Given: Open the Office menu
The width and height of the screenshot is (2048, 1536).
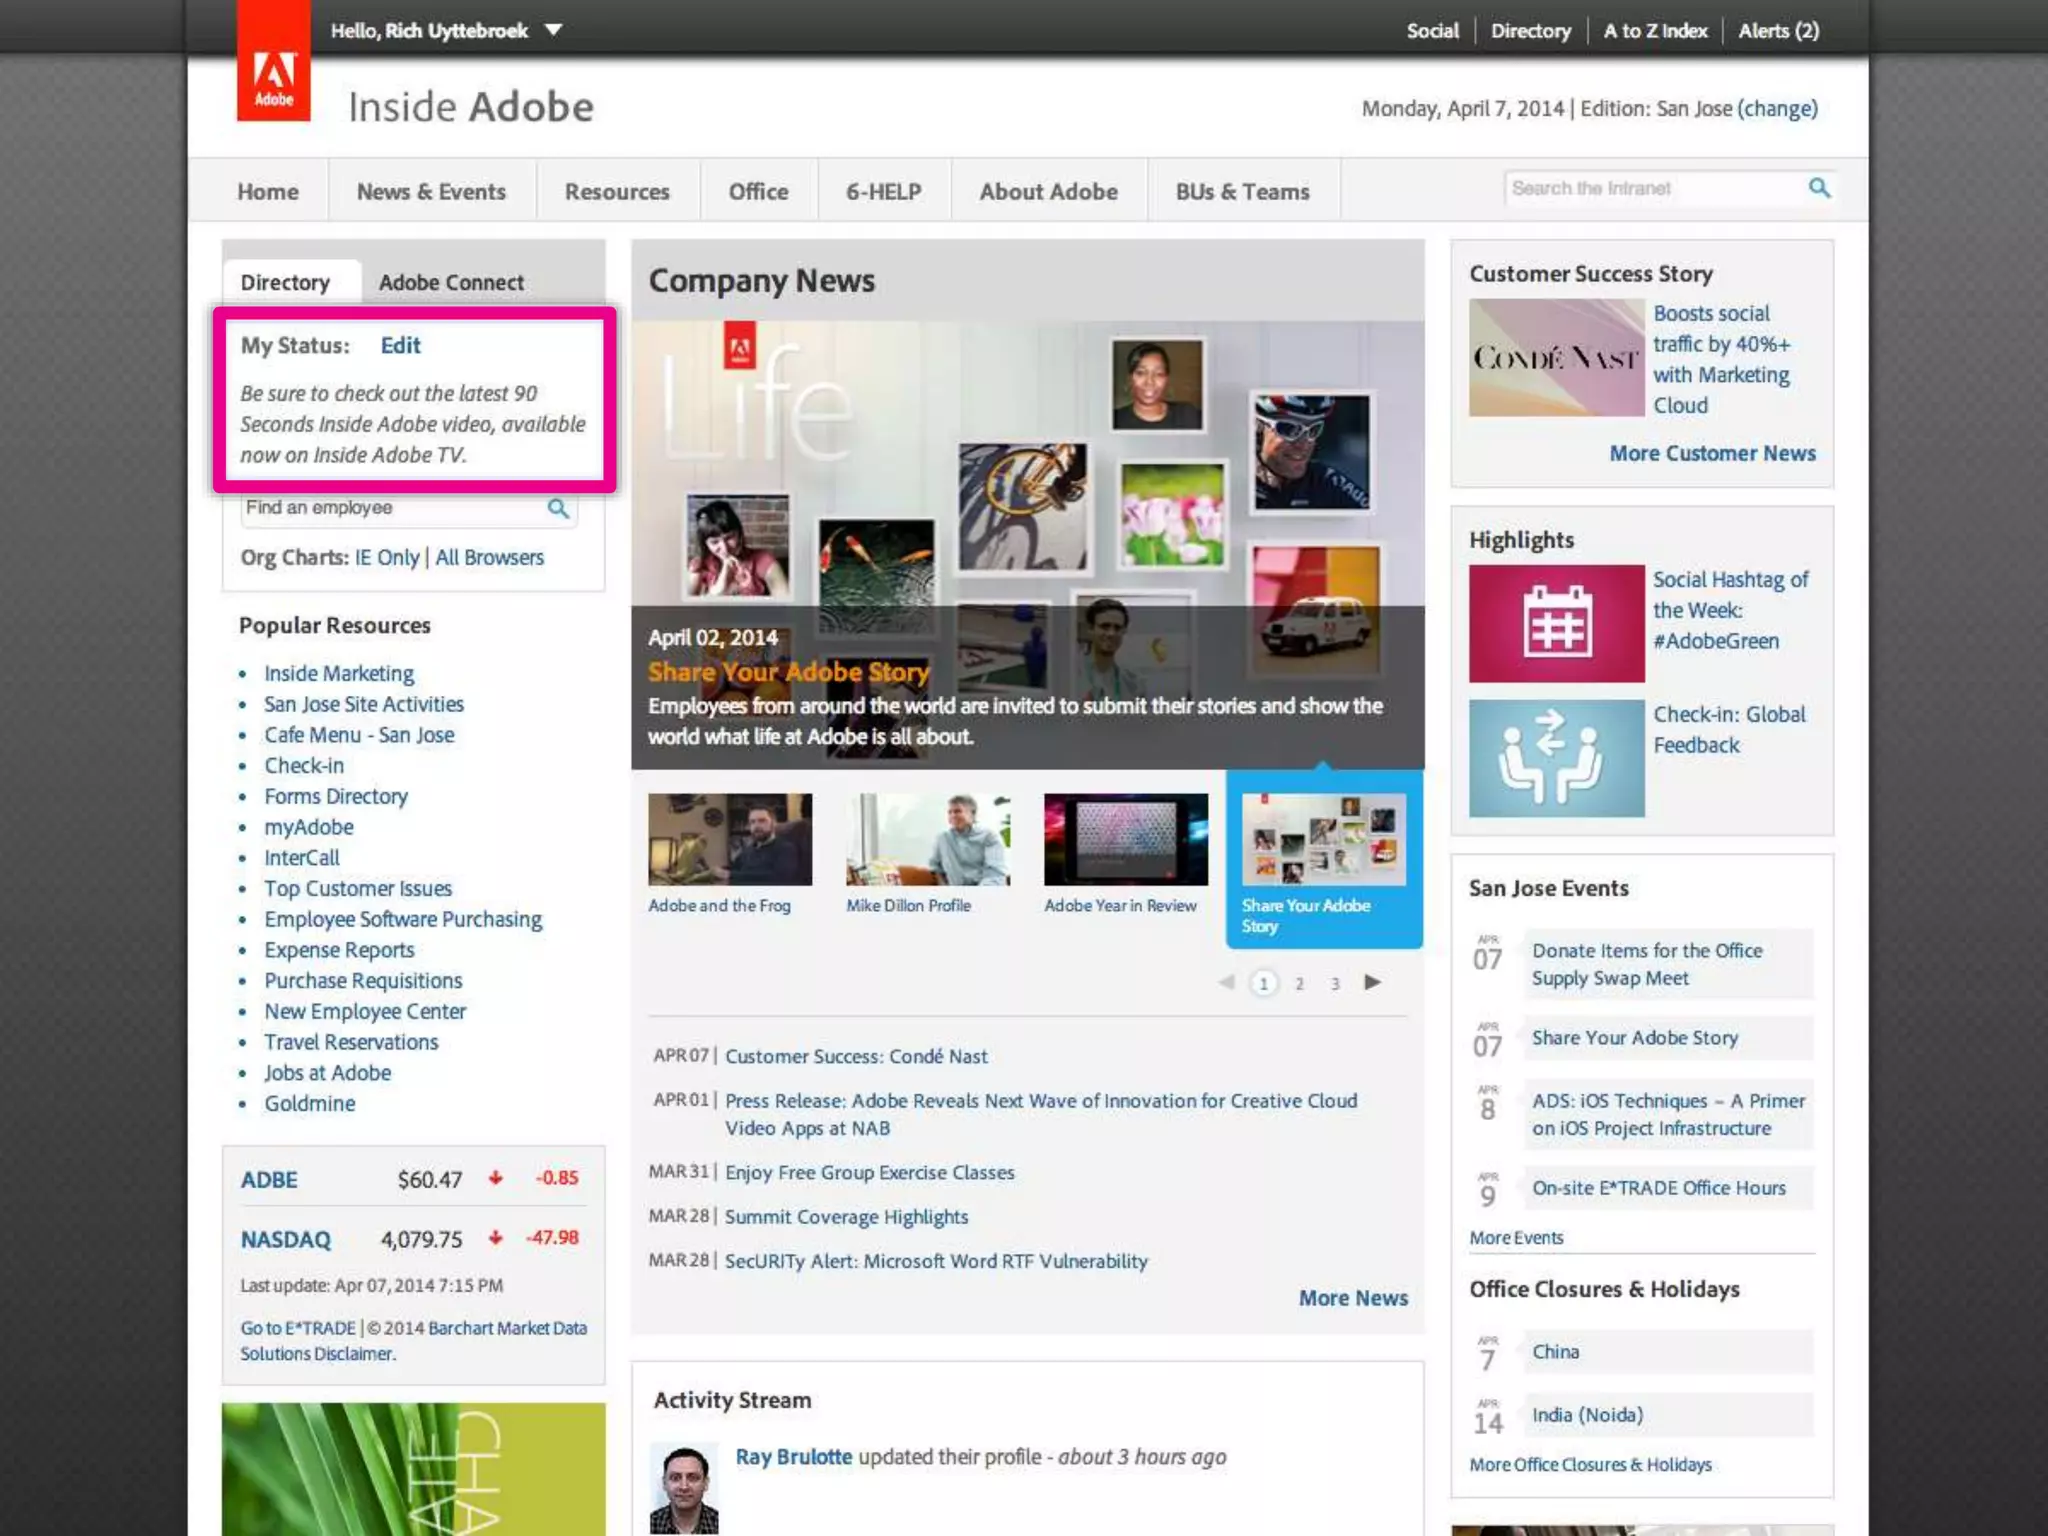Looking at the screenshot, I should (x=758, y=191).
